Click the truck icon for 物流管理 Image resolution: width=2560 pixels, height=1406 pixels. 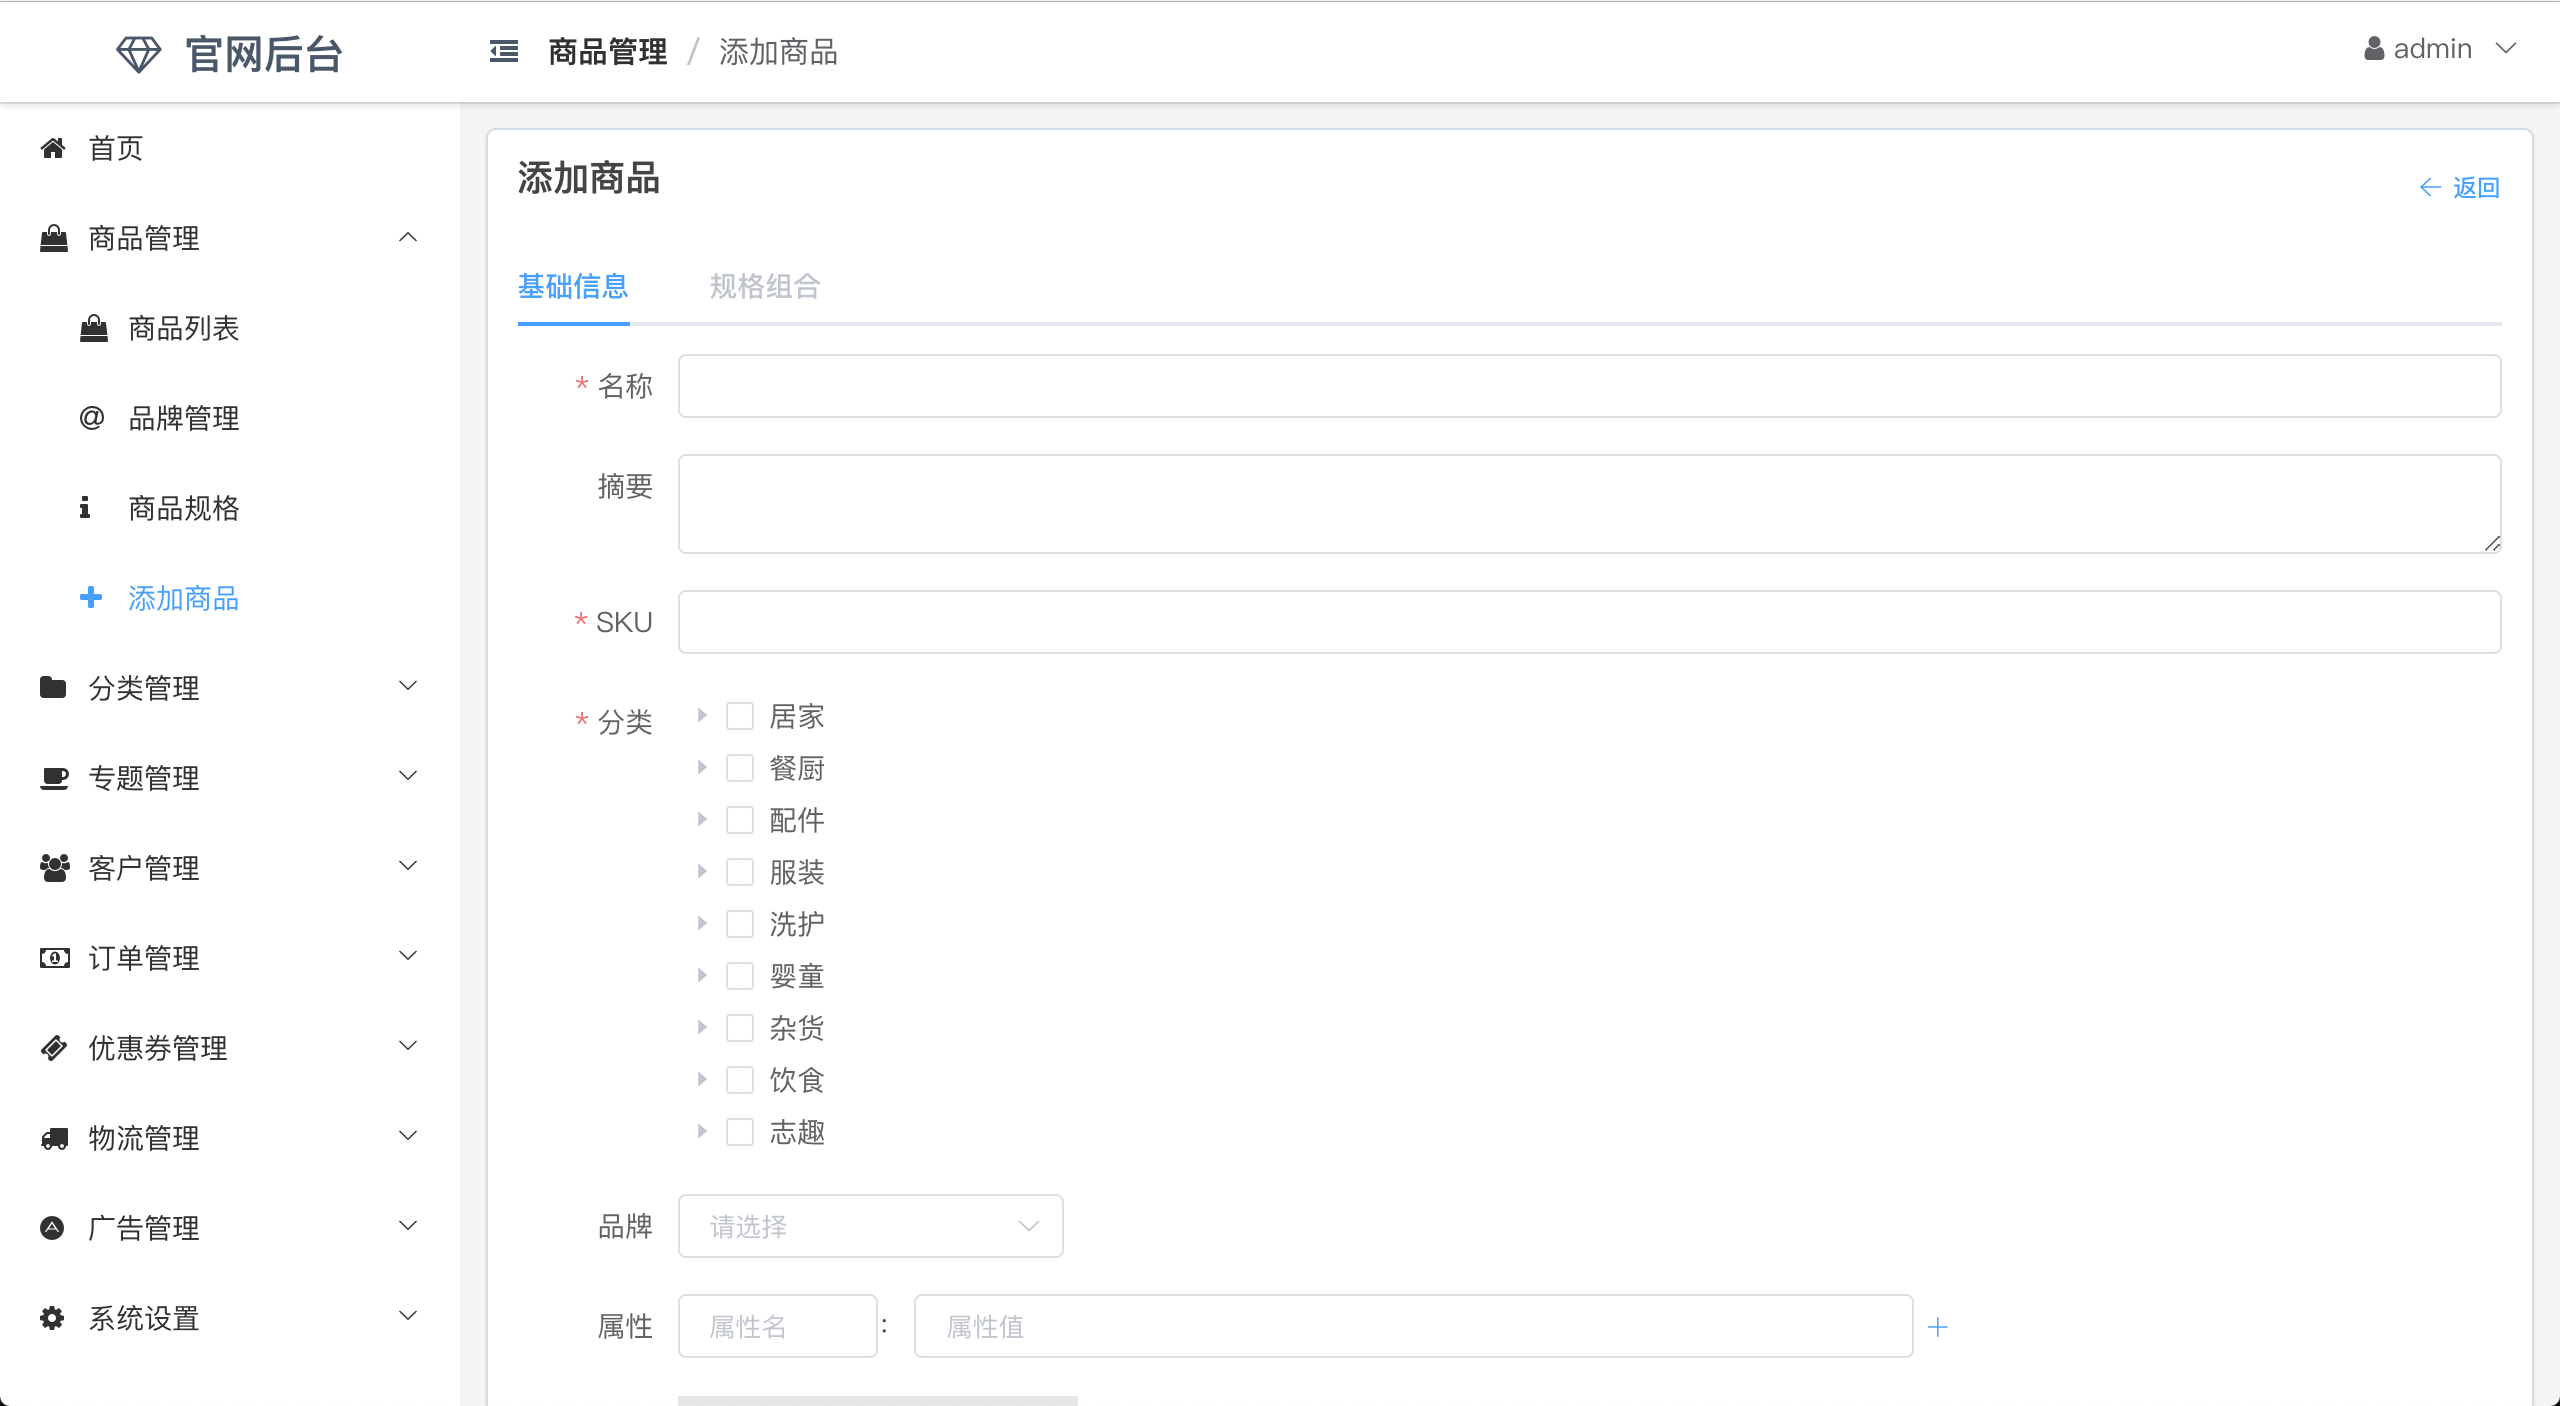(54, 1138)
